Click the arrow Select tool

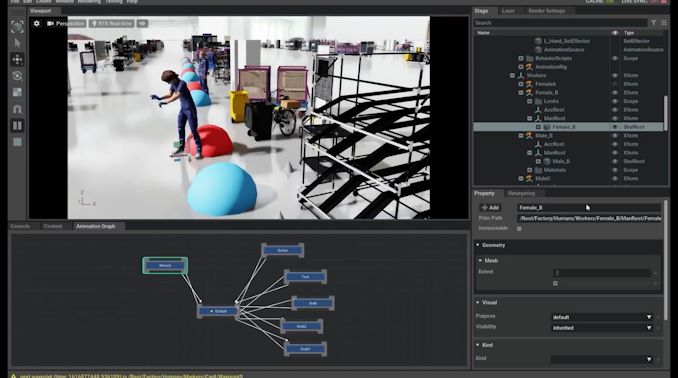click(x=17, y=43)
